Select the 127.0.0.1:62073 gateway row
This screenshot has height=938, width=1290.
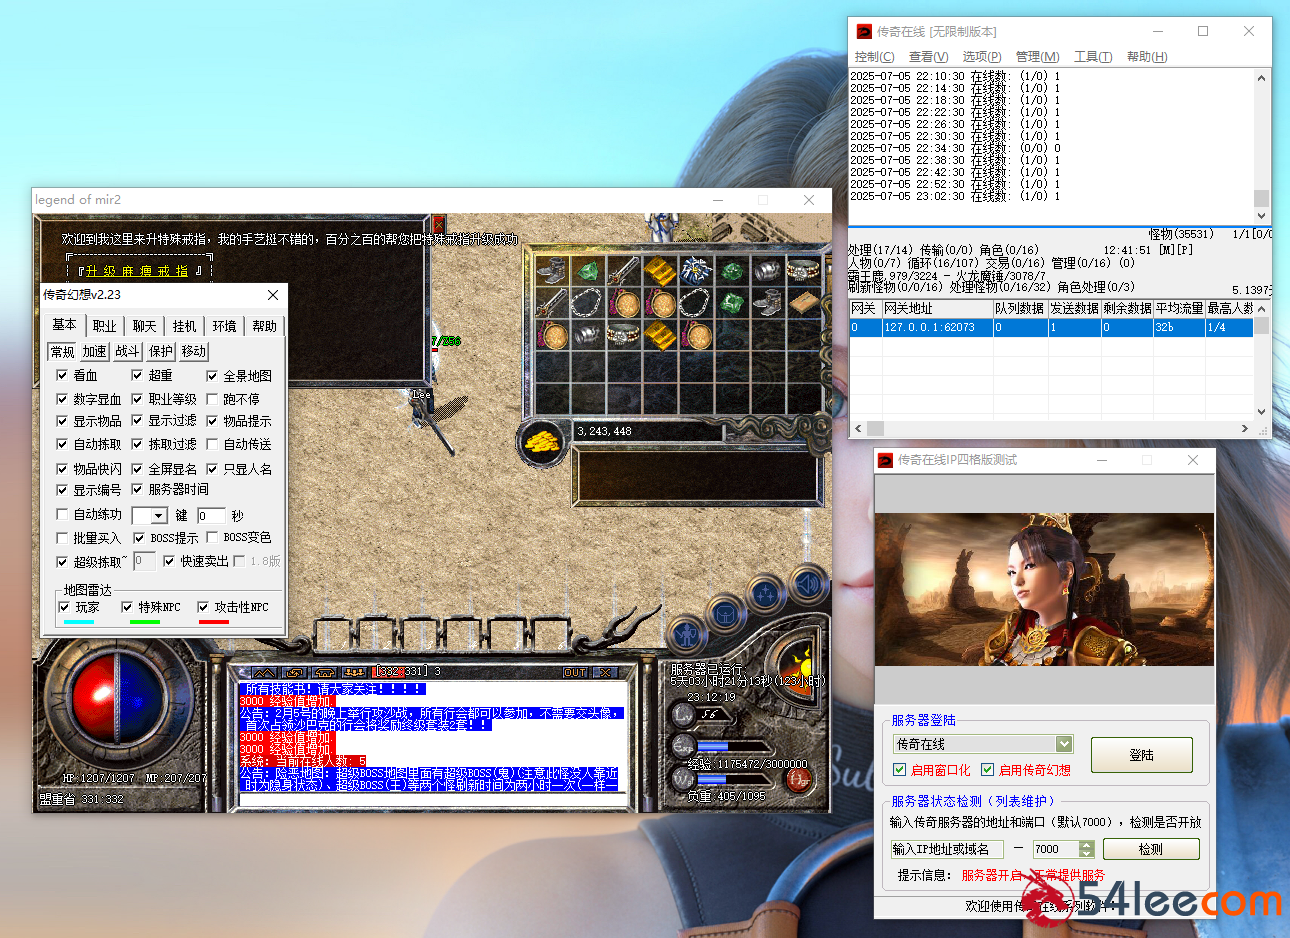point(1051,328)
